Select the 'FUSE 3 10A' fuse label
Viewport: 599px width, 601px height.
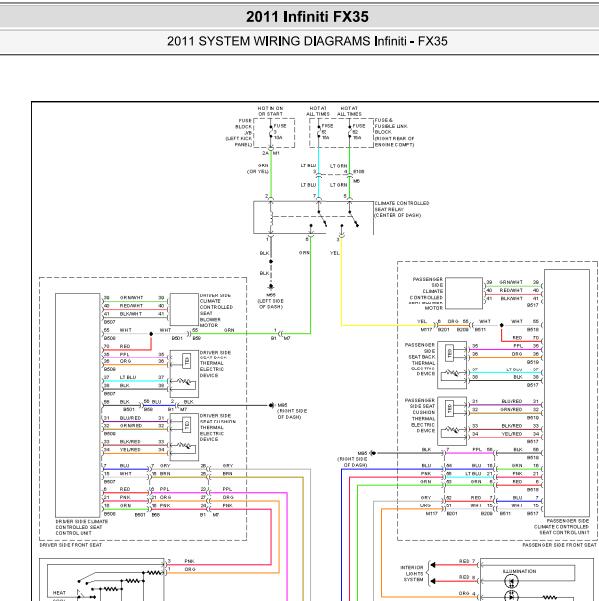pos(279,131)
